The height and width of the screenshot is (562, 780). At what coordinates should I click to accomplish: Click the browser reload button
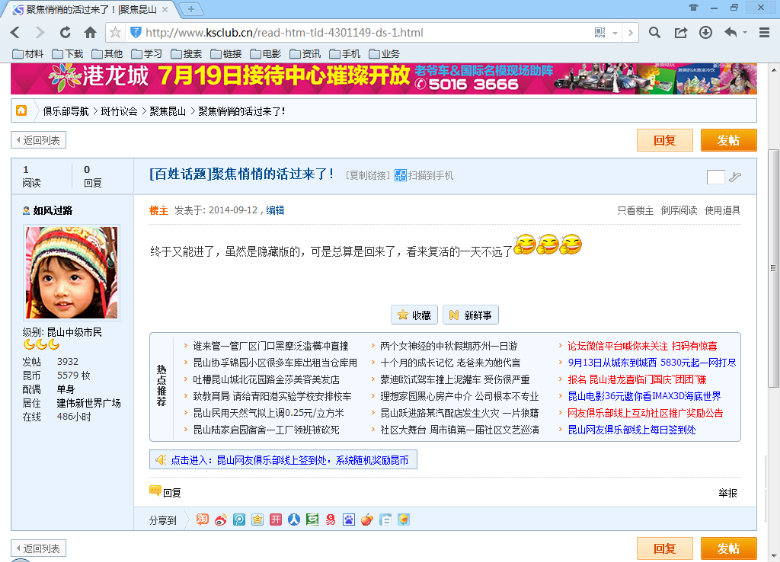pyautogui.click(x=65, y=32)
